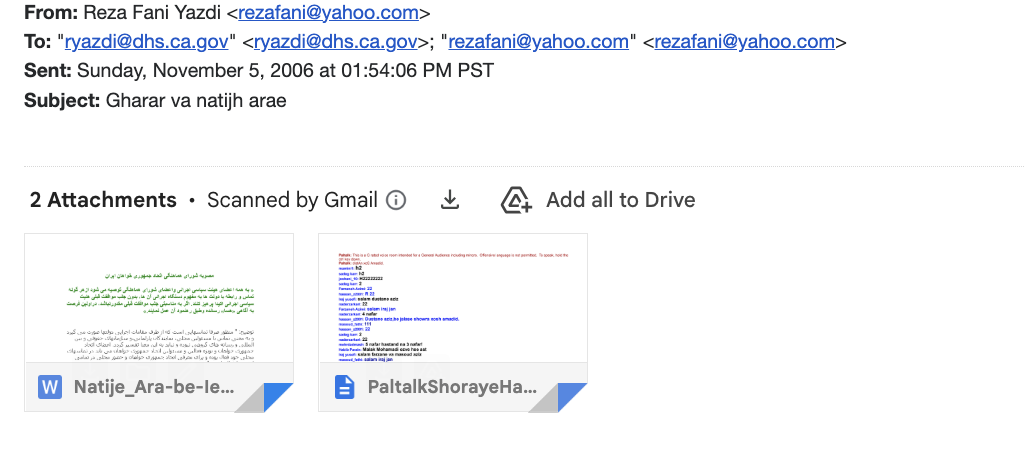The height and width of the screenshot is (460, 1024).
Task: Open the Natije_Ara-be-le document preview thumbnail
Action: coord(159,298)
